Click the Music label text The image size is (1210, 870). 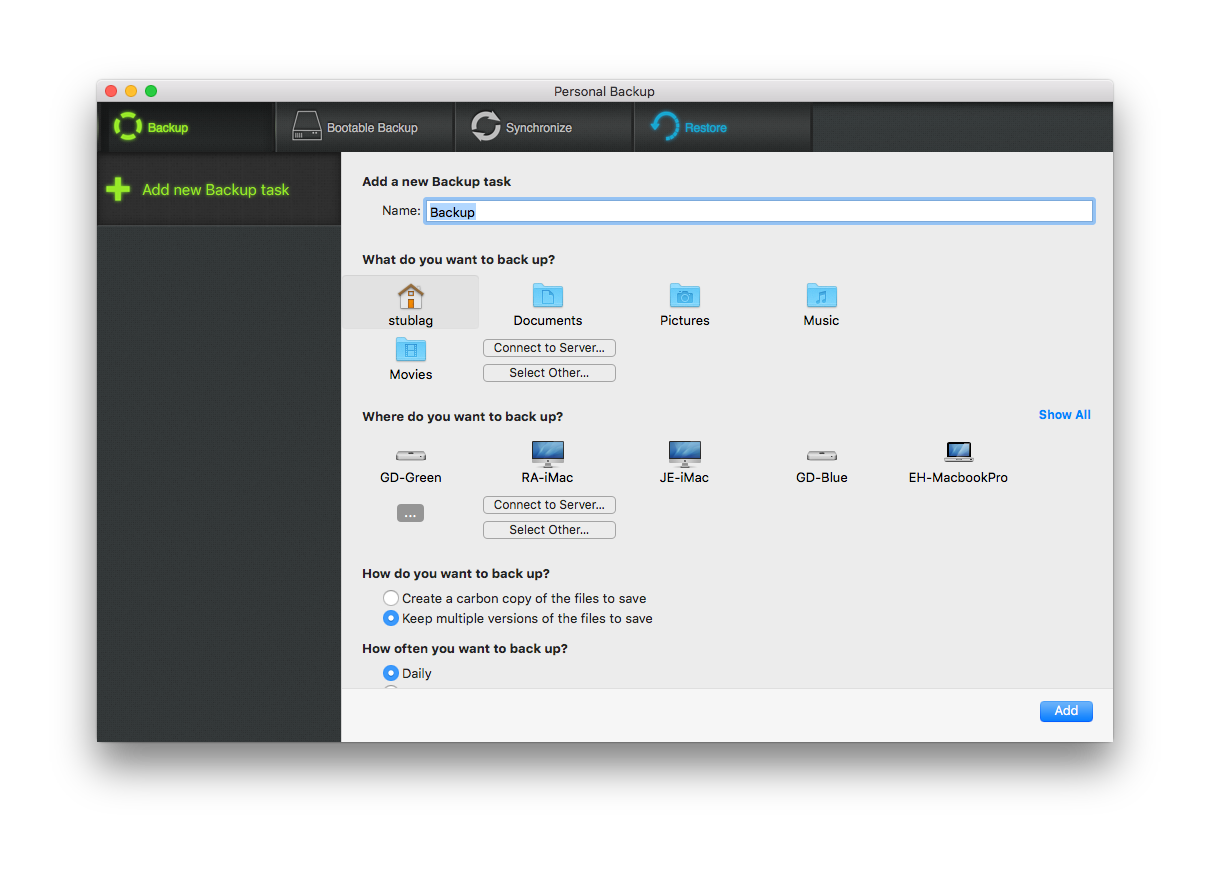tap(822, 321)
